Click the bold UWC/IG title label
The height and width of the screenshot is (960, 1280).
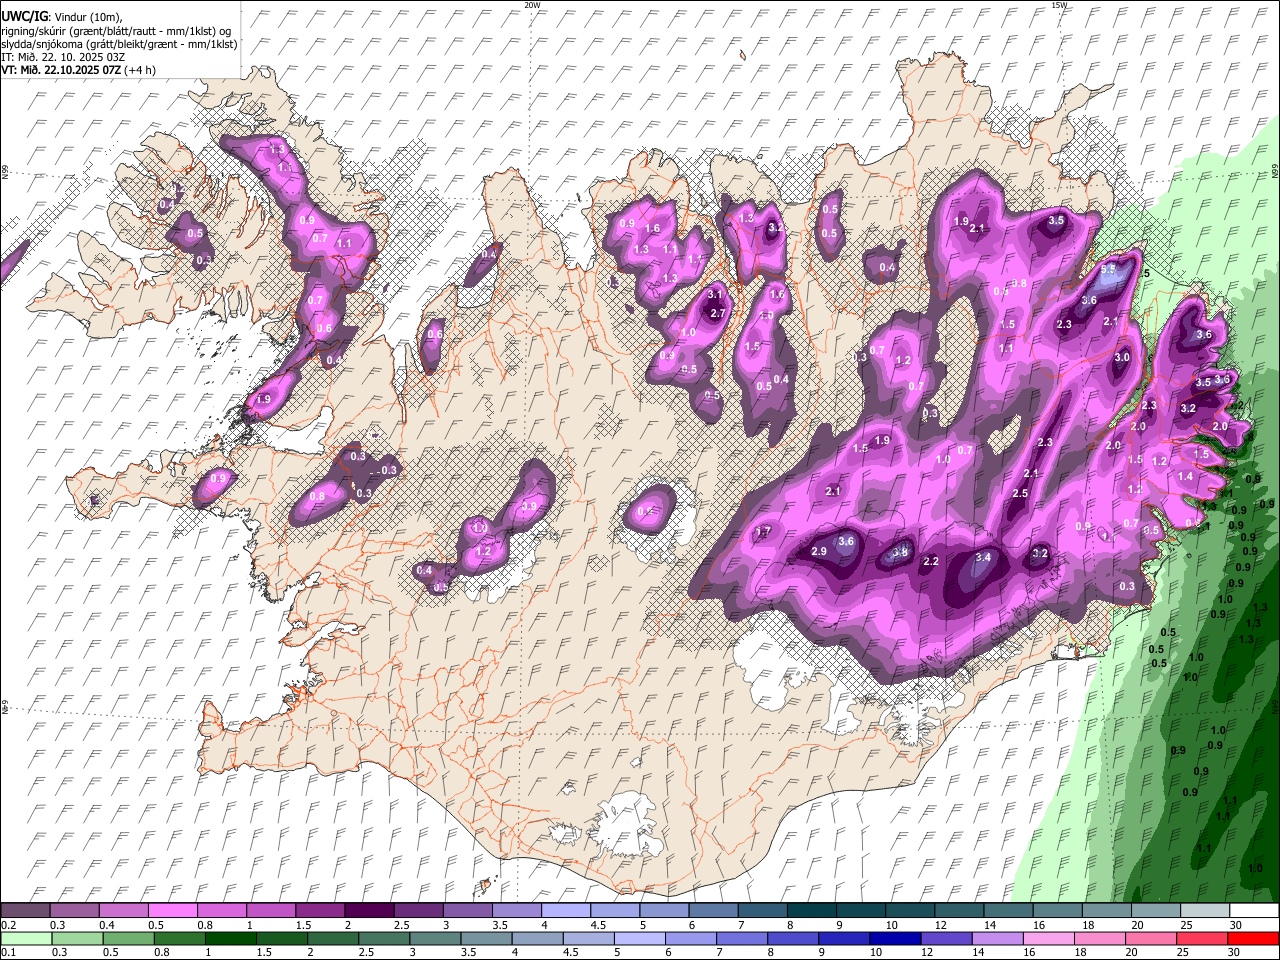pyautogui.click(x=24, y=17)
